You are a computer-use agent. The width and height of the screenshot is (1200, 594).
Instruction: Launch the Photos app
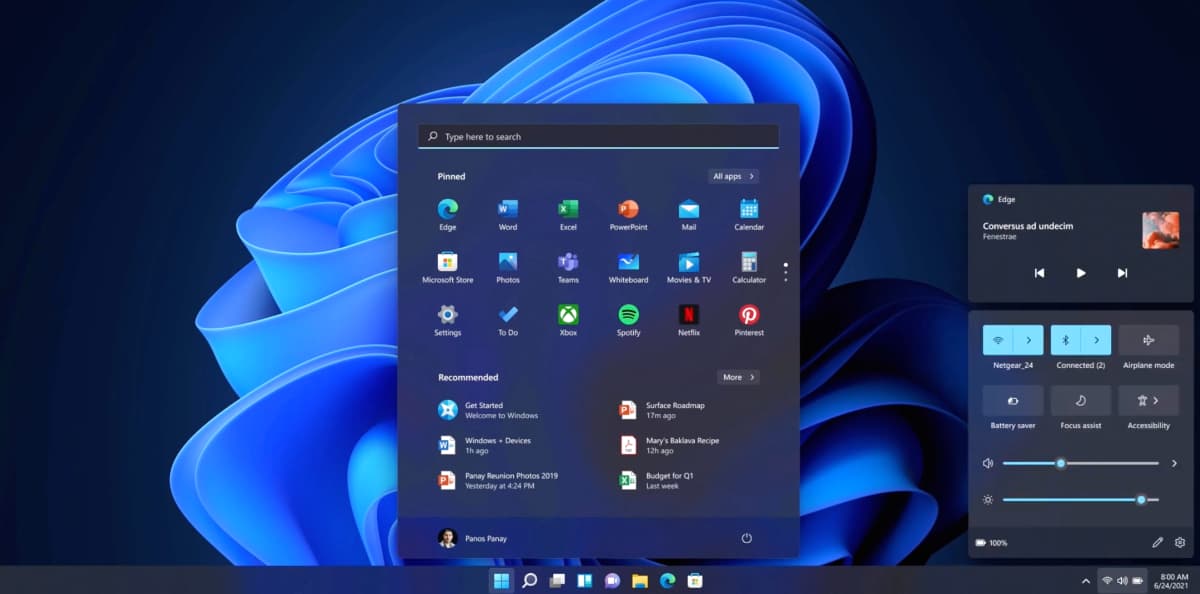pyautogui.click(x=508, y=267)
